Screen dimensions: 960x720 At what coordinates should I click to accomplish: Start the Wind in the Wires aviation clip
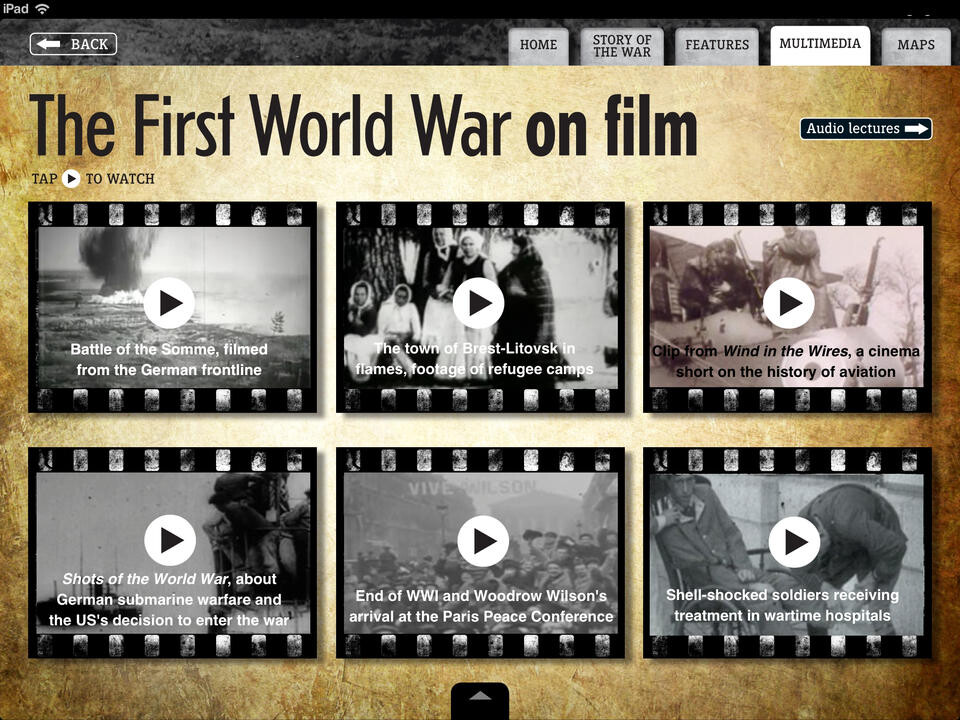[x=790, y=303]
